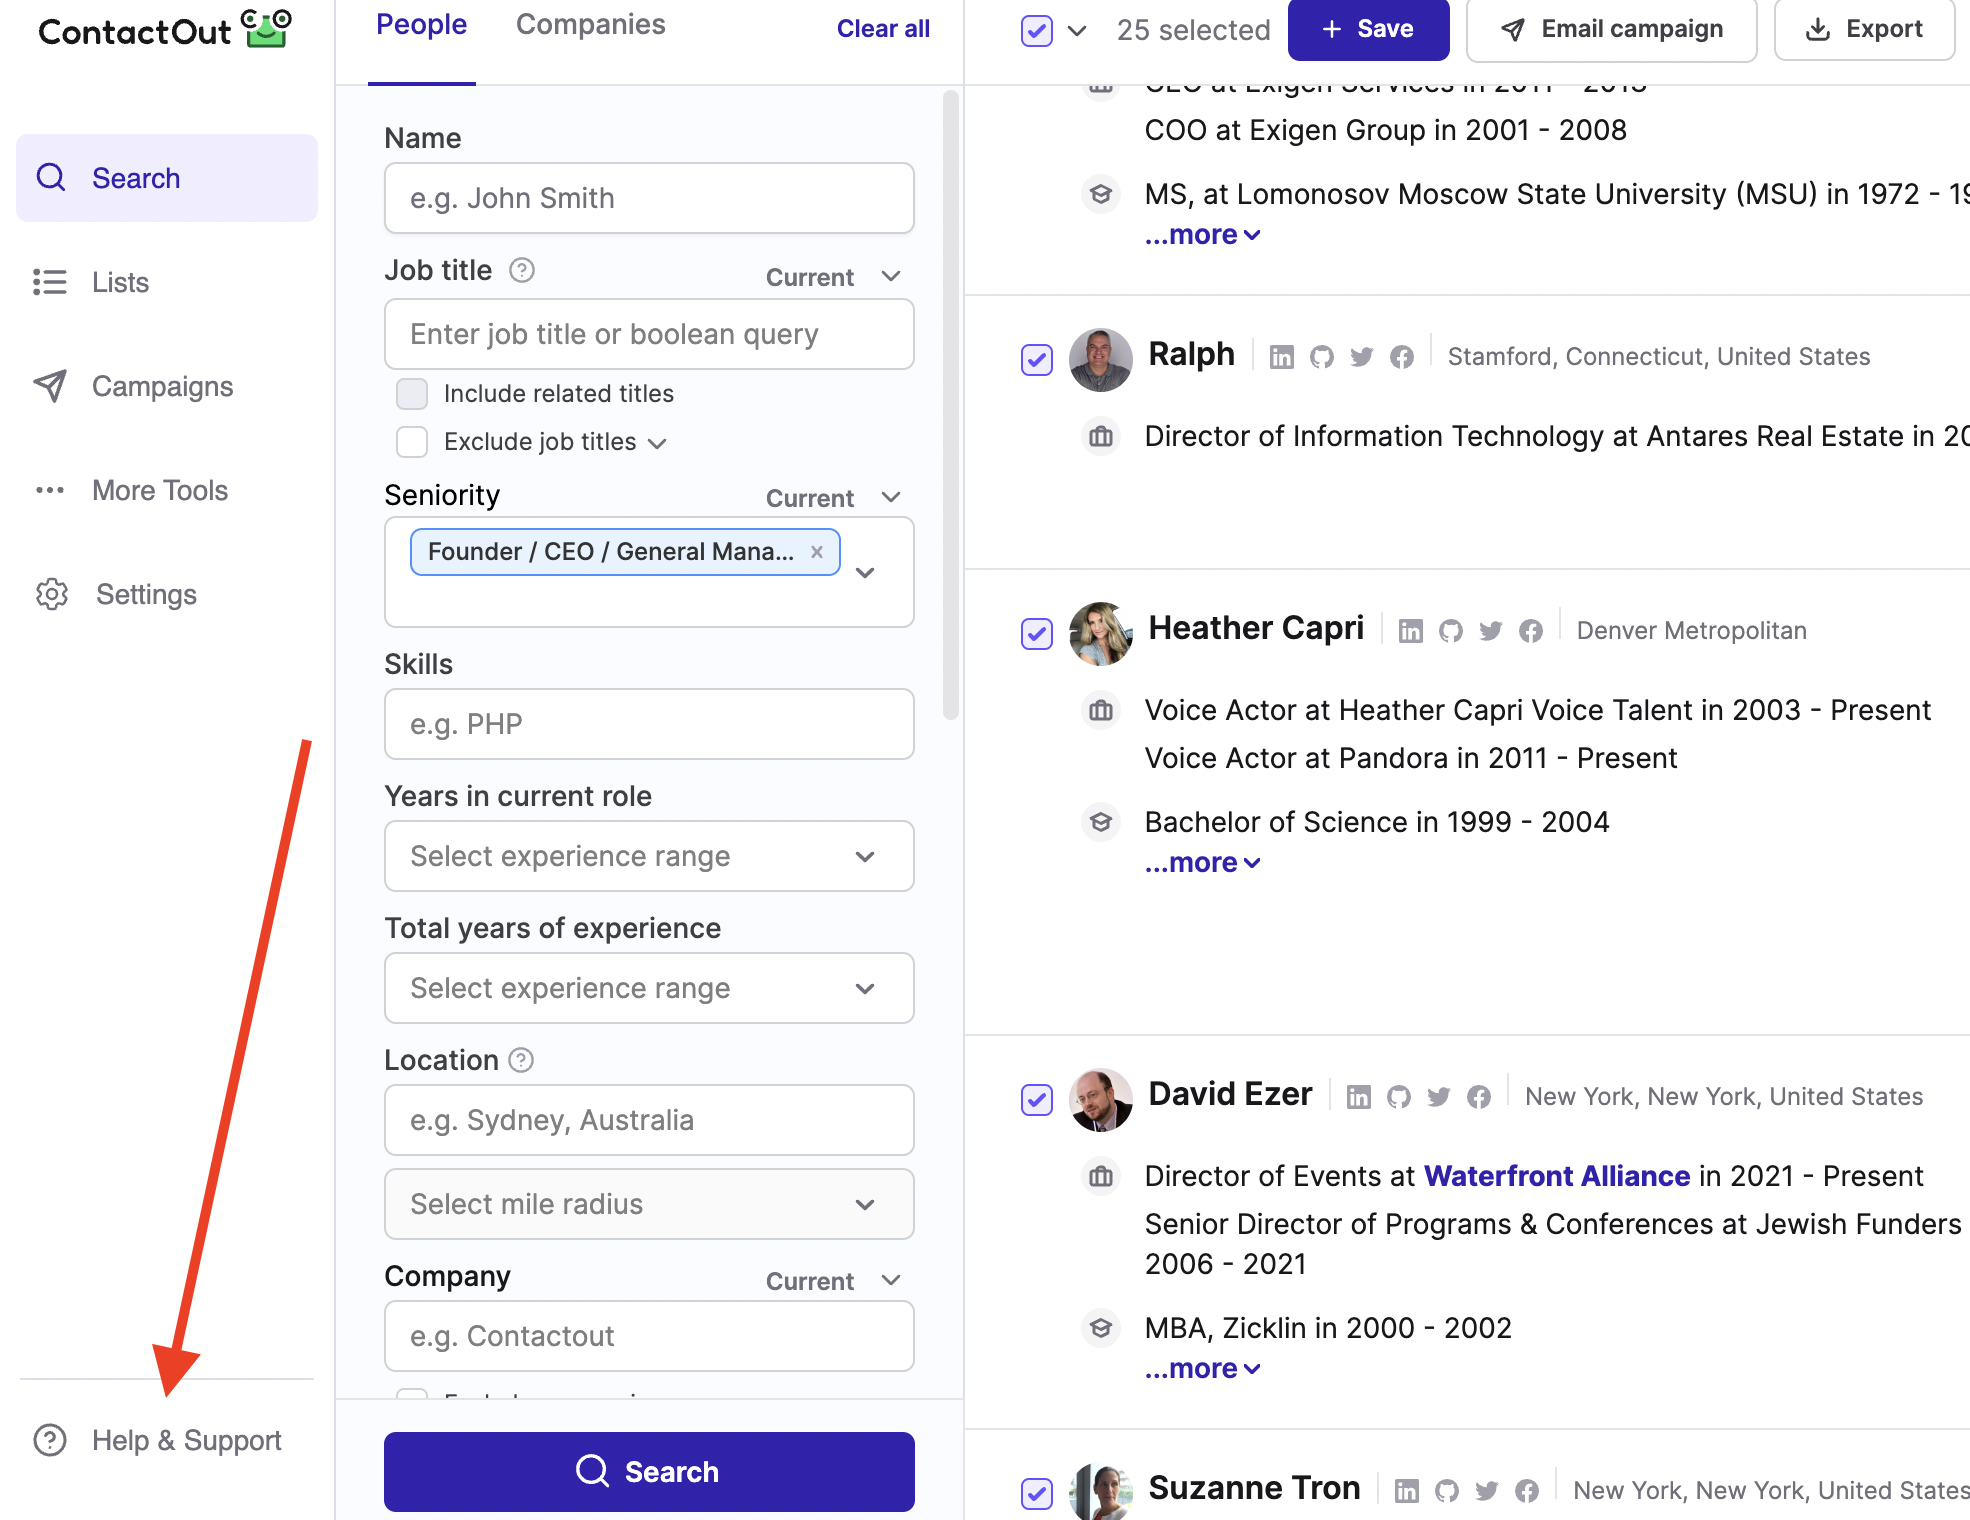Open Campaigns from the sidebar
Image resolution: width=1970 pixels, height=1520 pixels.
162,386
